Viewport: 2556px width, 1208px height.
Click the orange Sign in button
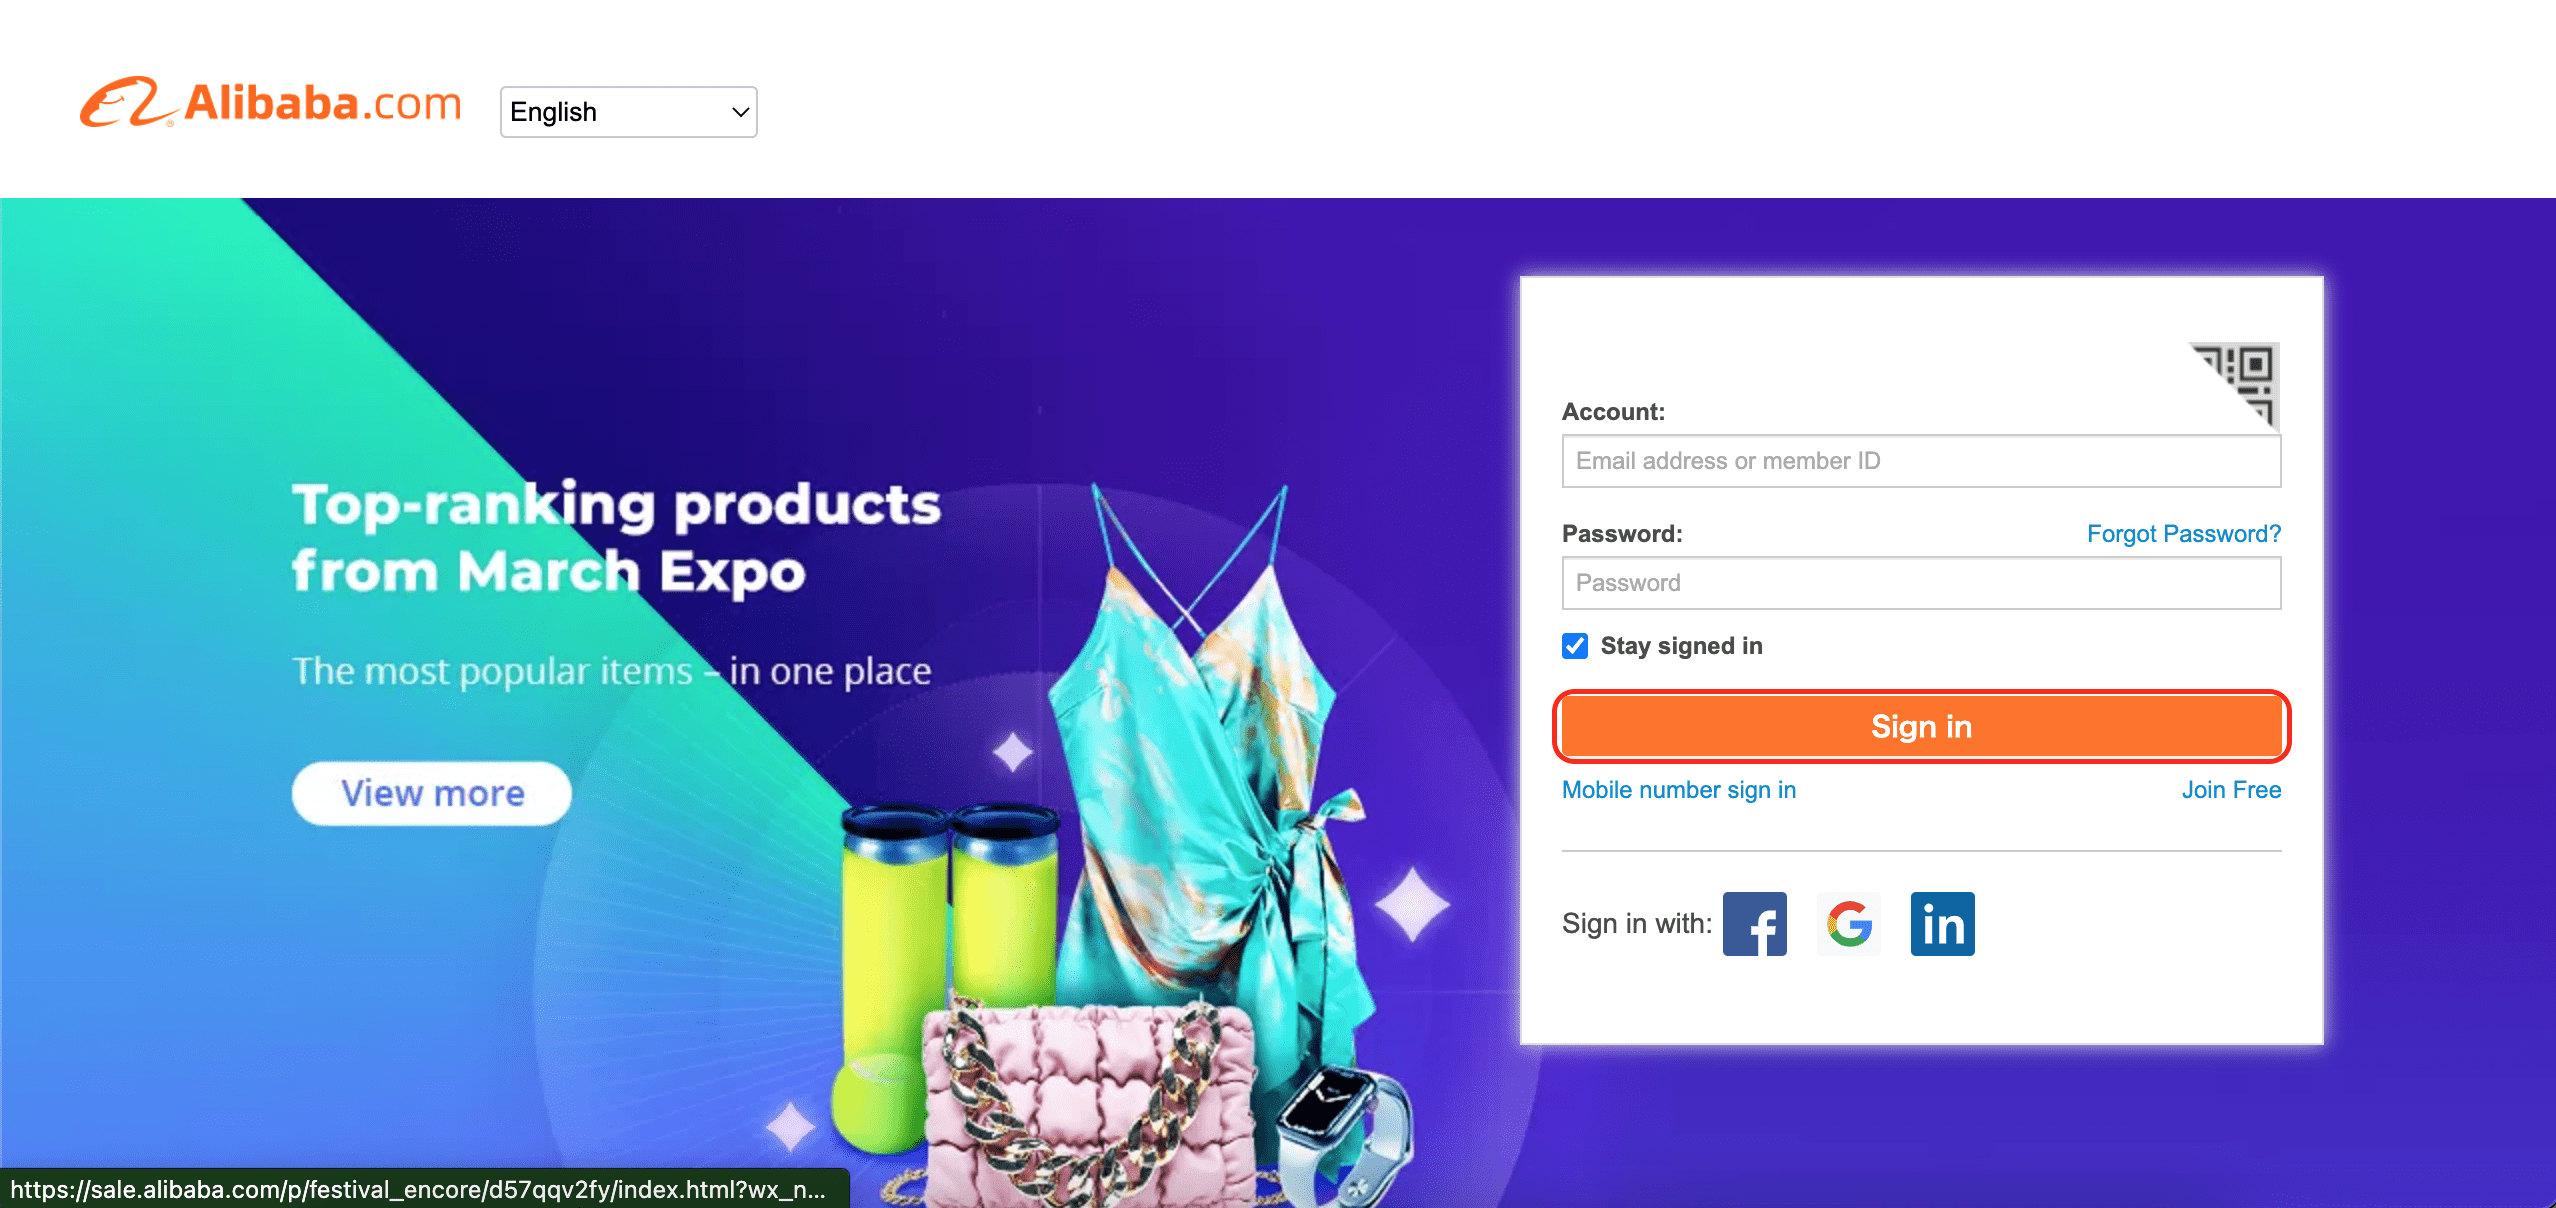(x=1921, y=726)
